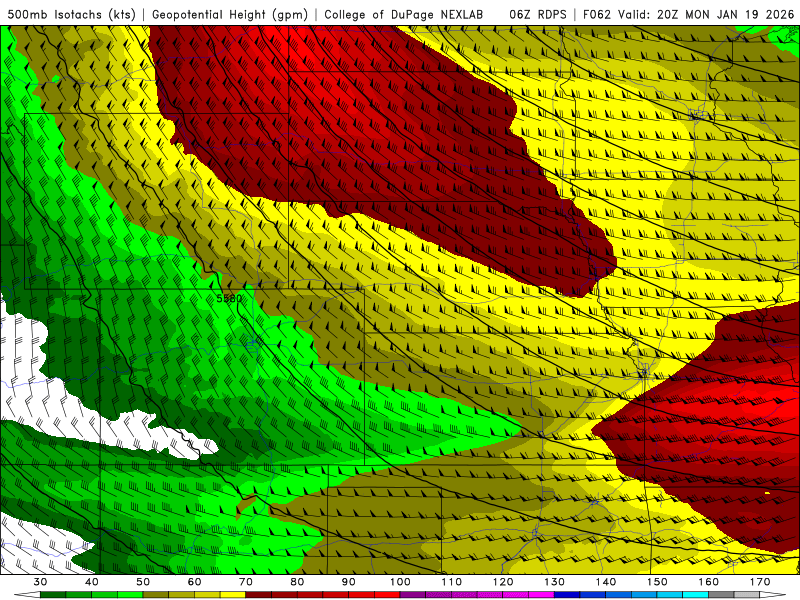The width and height of the screenshot is (800, 600).
Task: Select the dark red 70-75 kt swatch
Action: (x=259, y=595)
